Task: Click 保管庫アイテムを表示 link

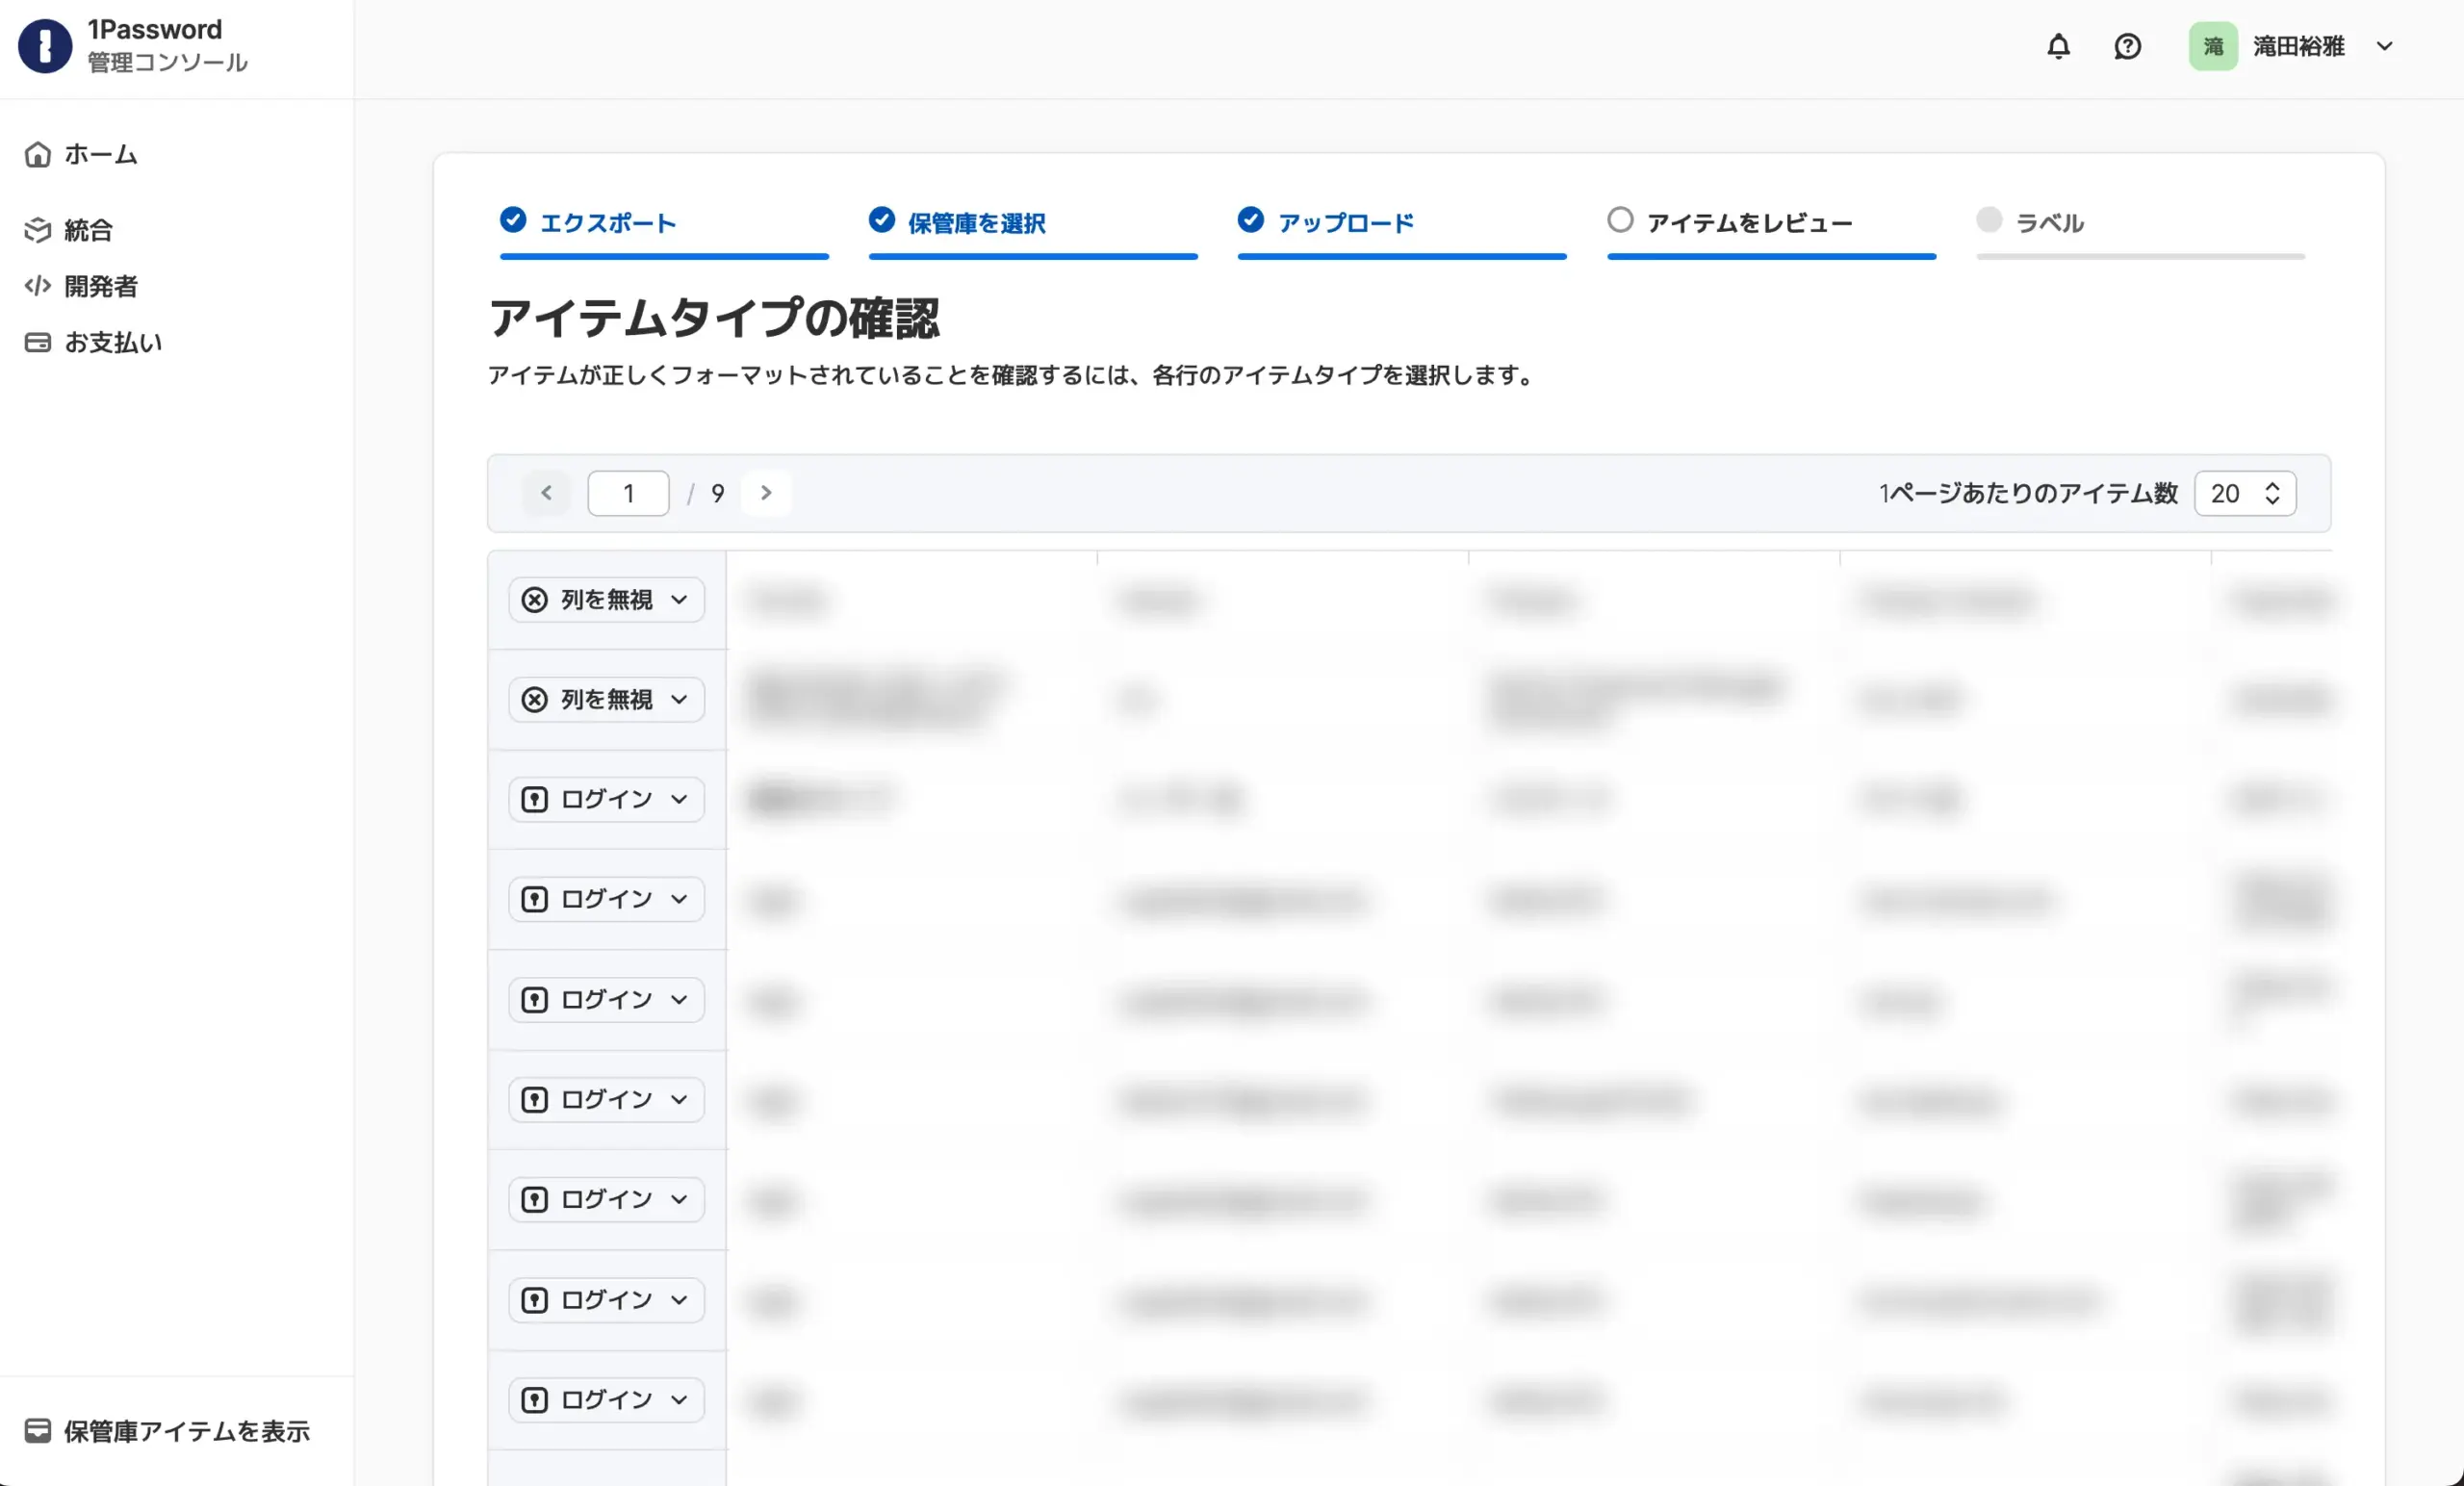Action: point(167,1430)
